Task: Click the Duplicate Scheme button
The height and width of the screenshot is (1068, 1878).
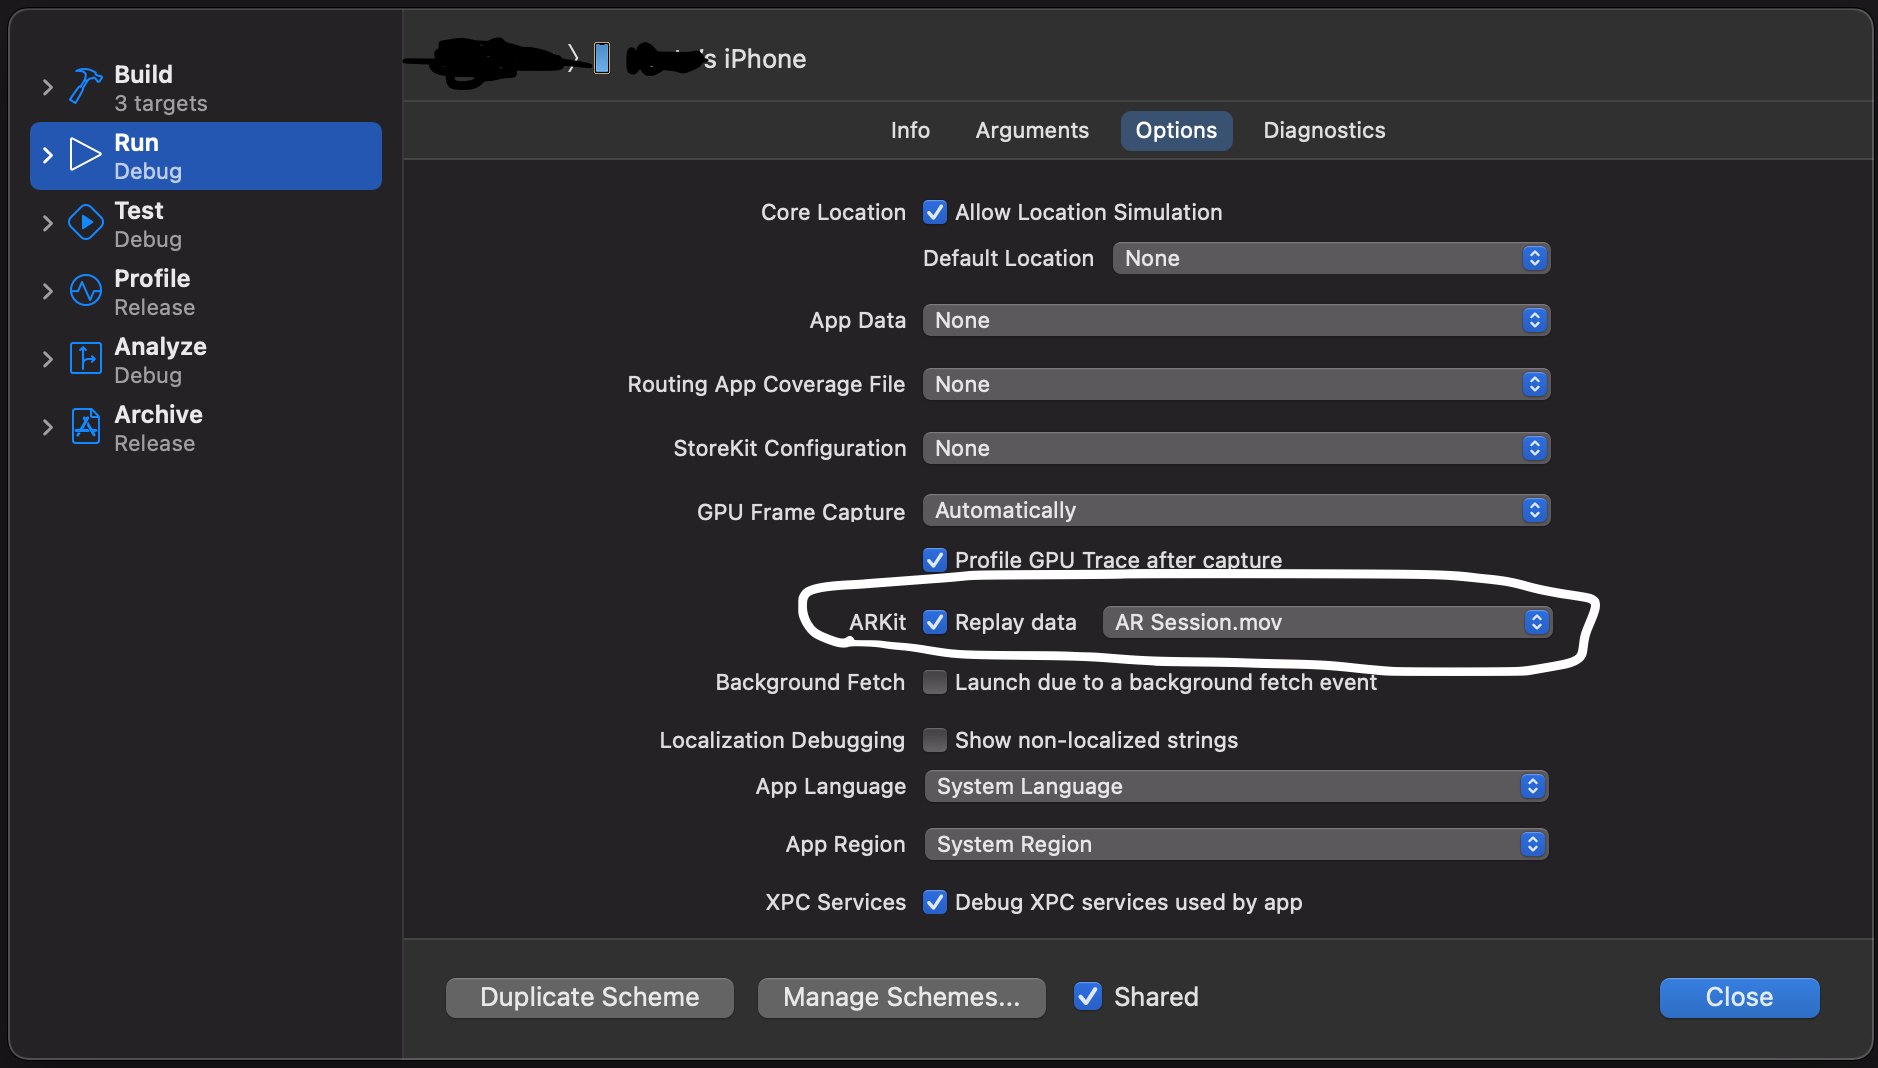Action: (x=590, y=997)
